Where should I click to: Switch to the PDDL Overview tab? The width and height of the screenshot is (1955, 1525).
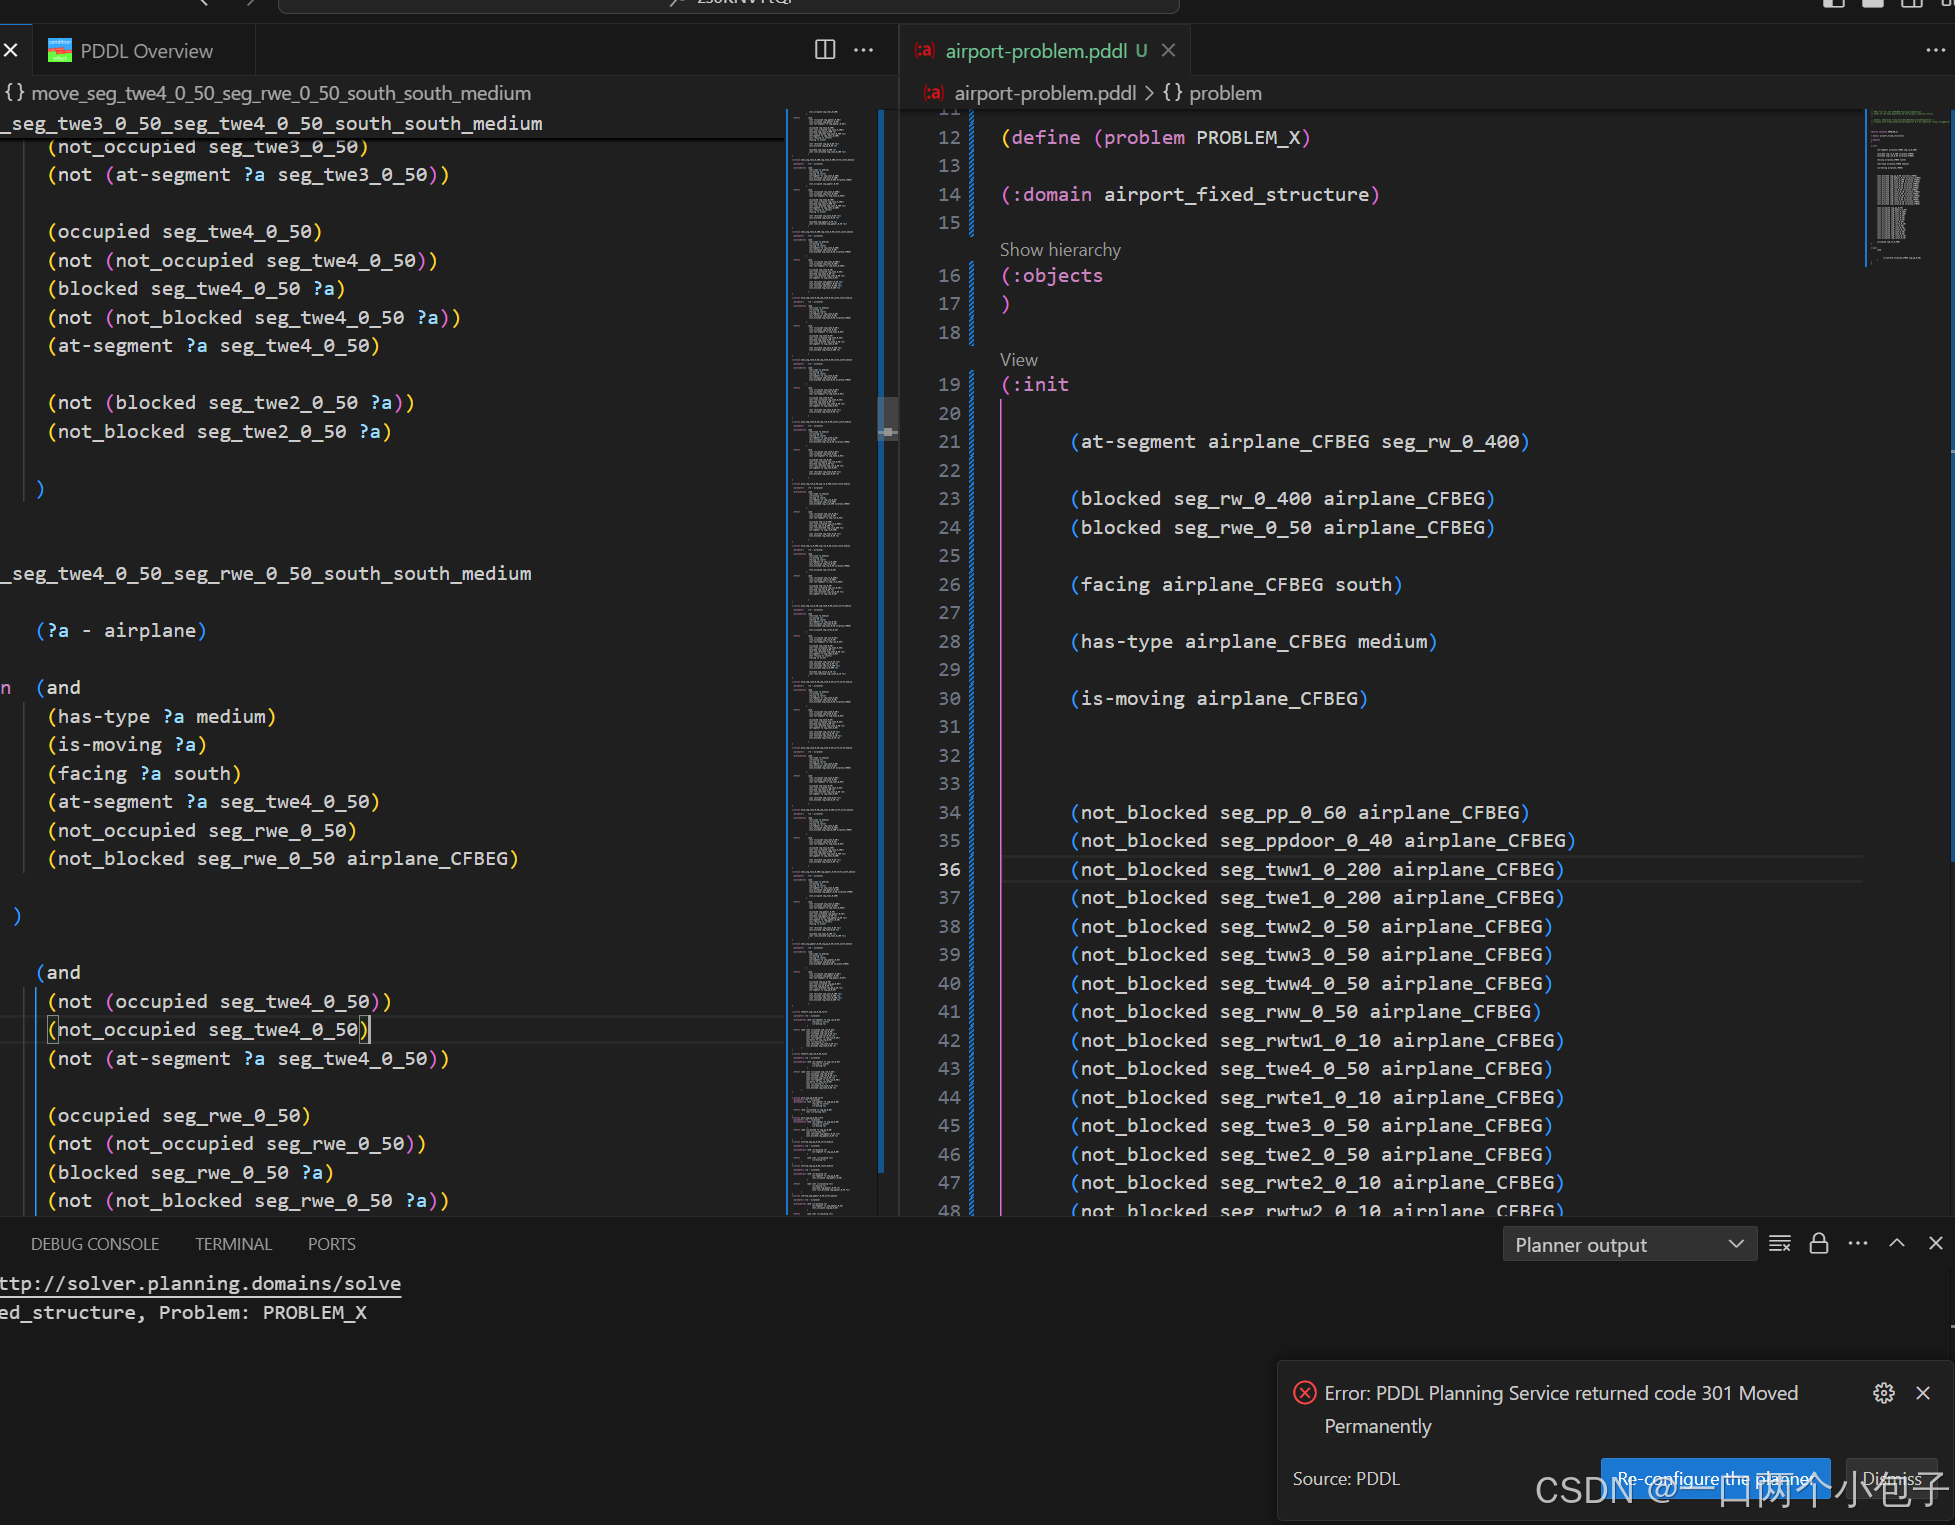pyautogui.click(x=146, y=51)
